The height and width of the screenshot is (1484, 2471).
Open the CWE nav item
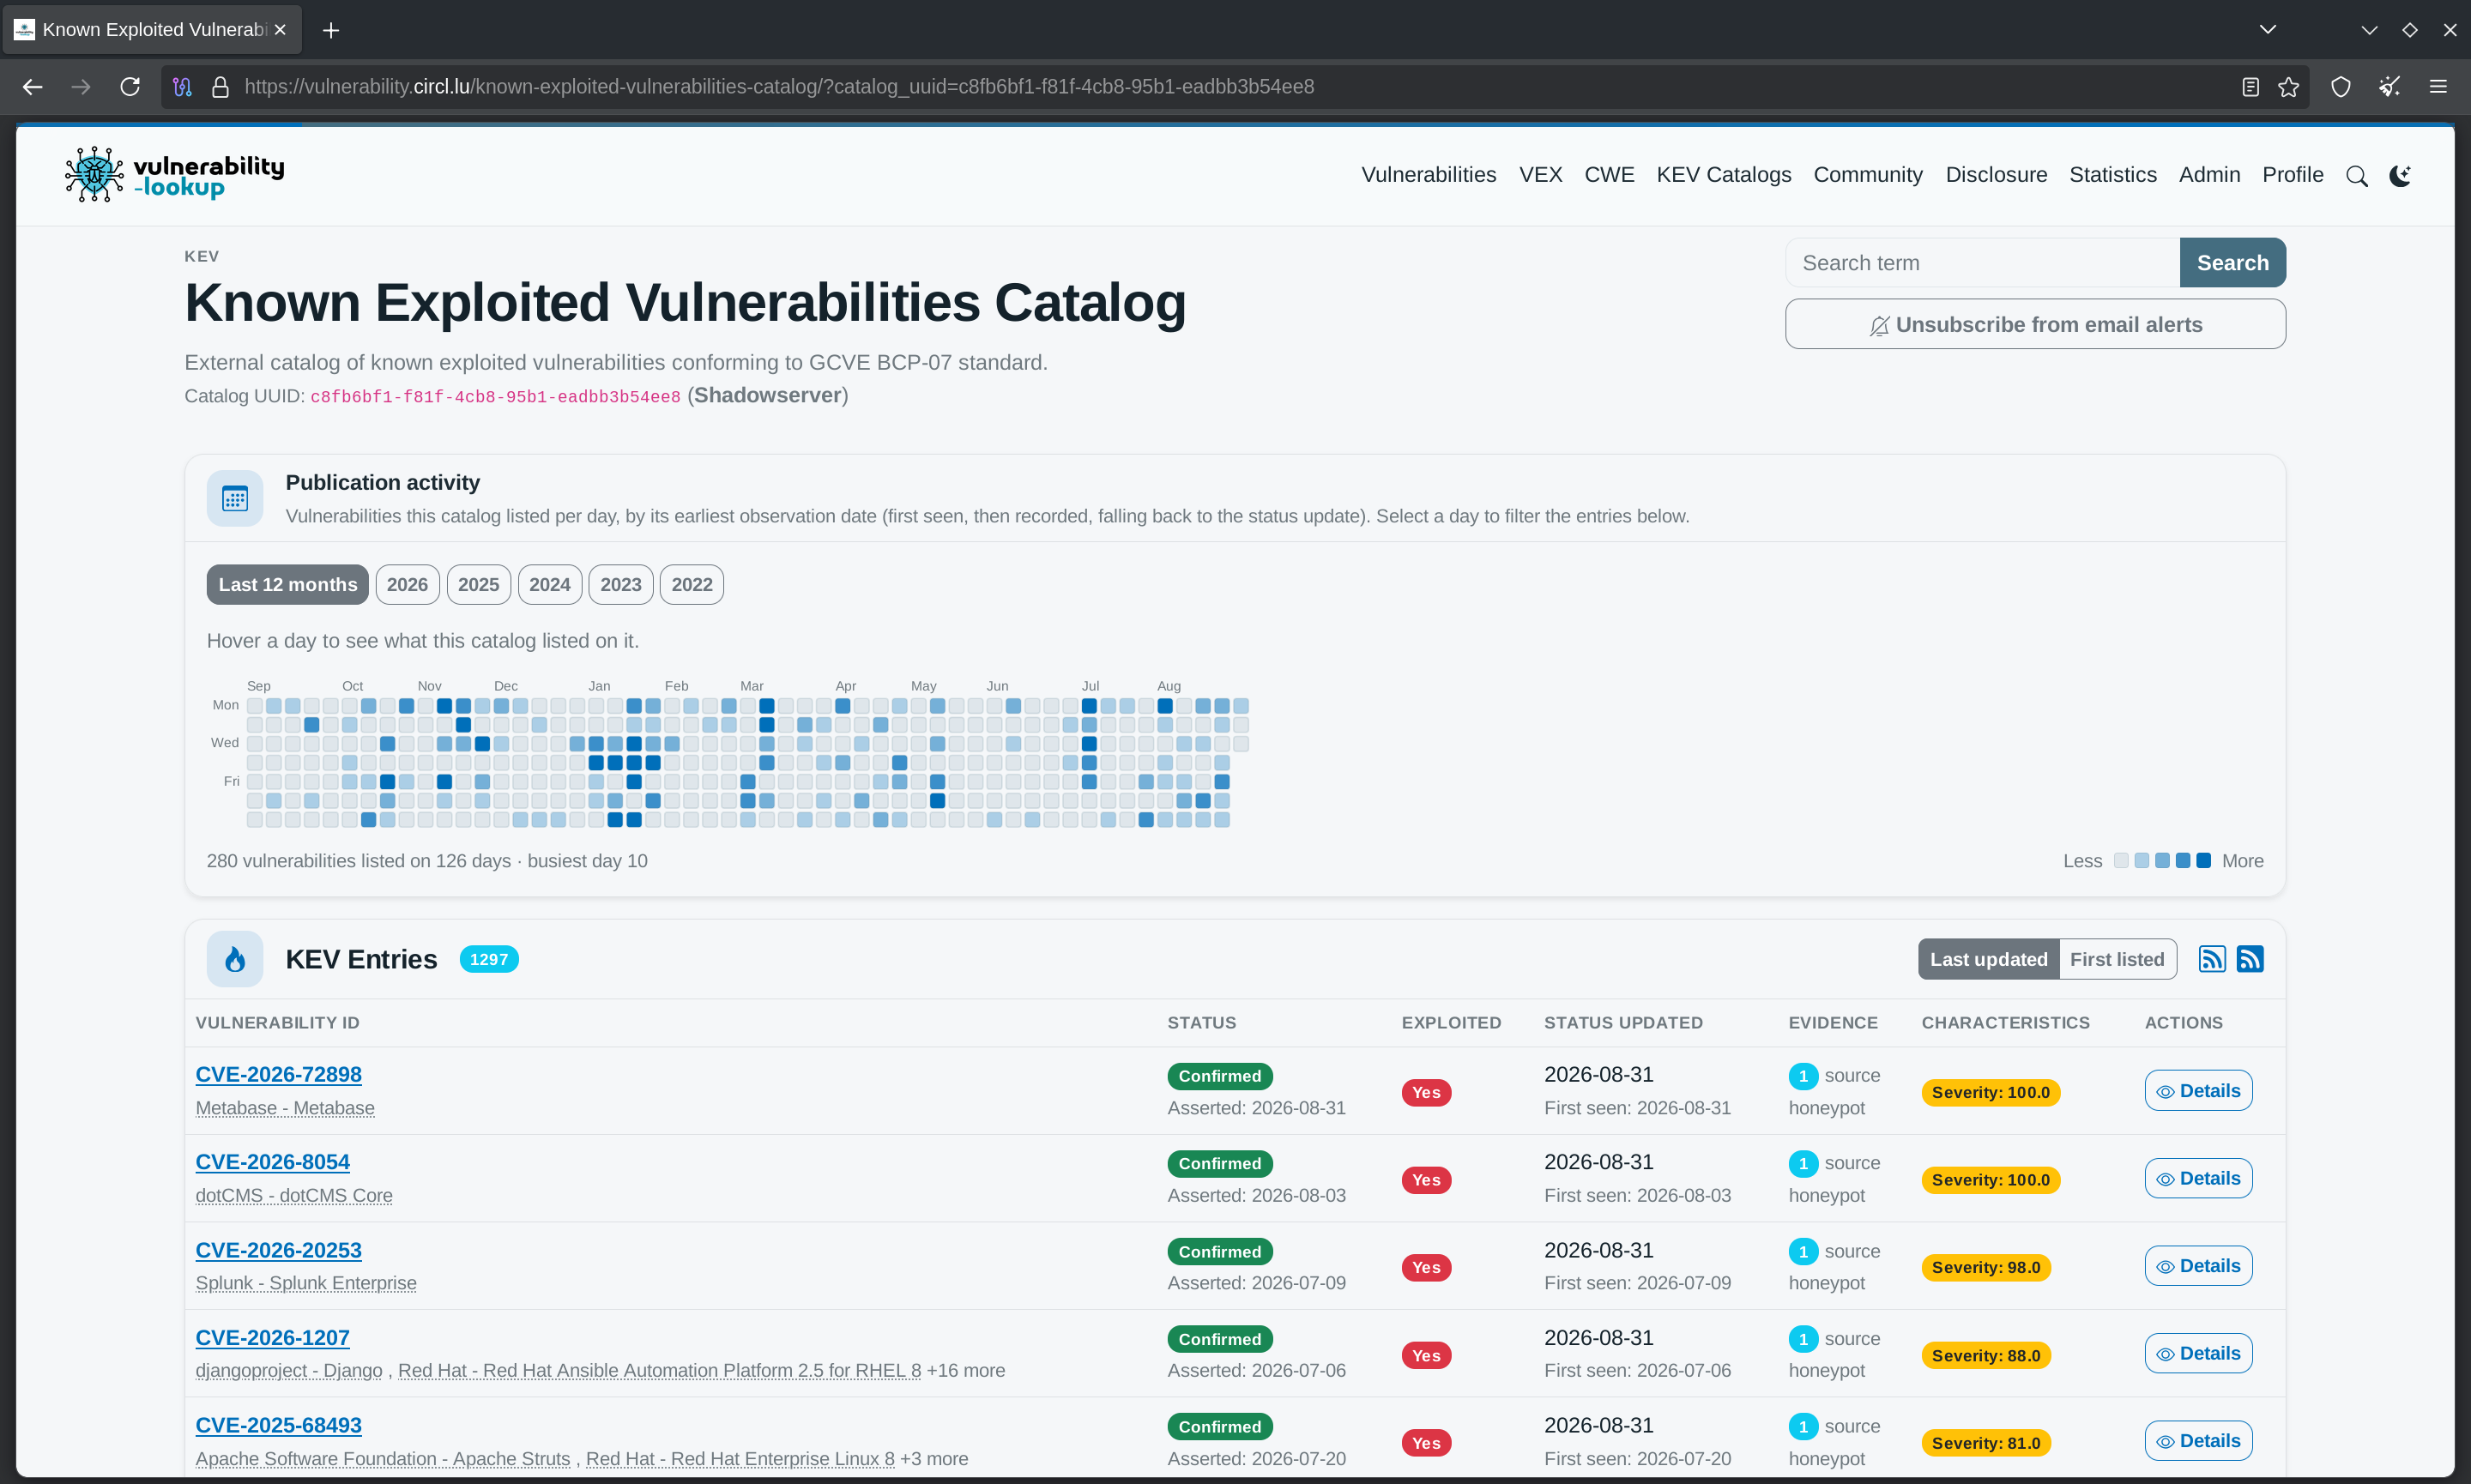1609,175
